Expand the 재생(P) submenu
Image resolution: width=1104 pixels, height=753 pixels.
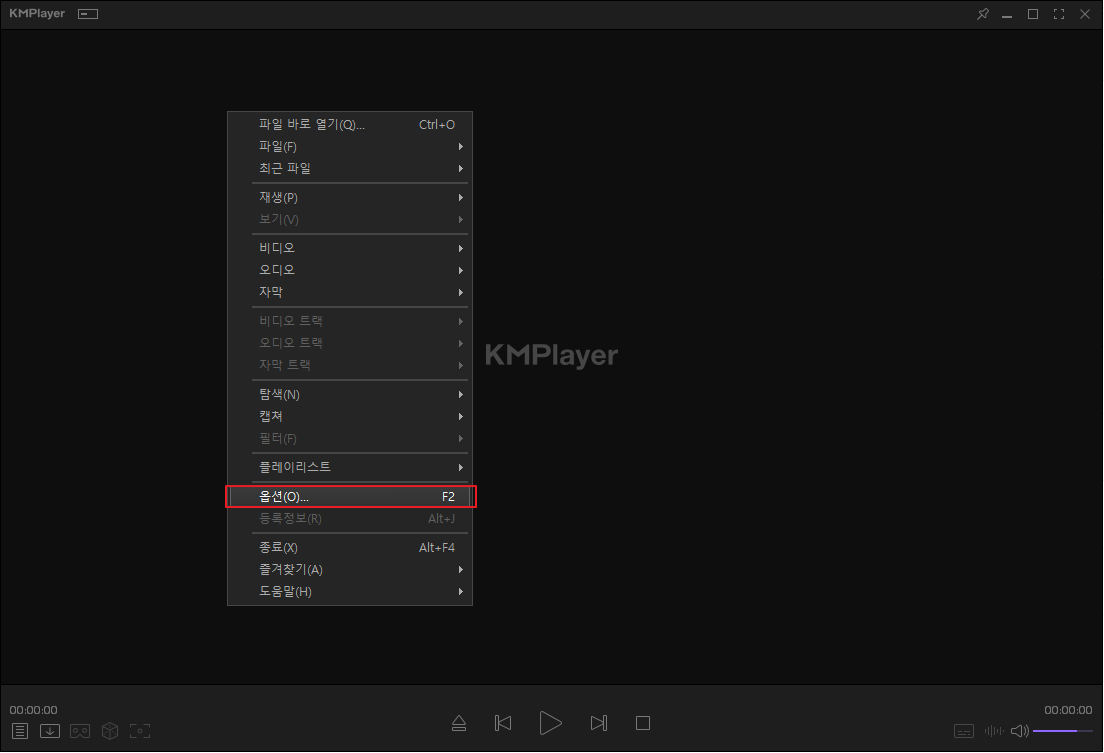click(x=350, y=197)
